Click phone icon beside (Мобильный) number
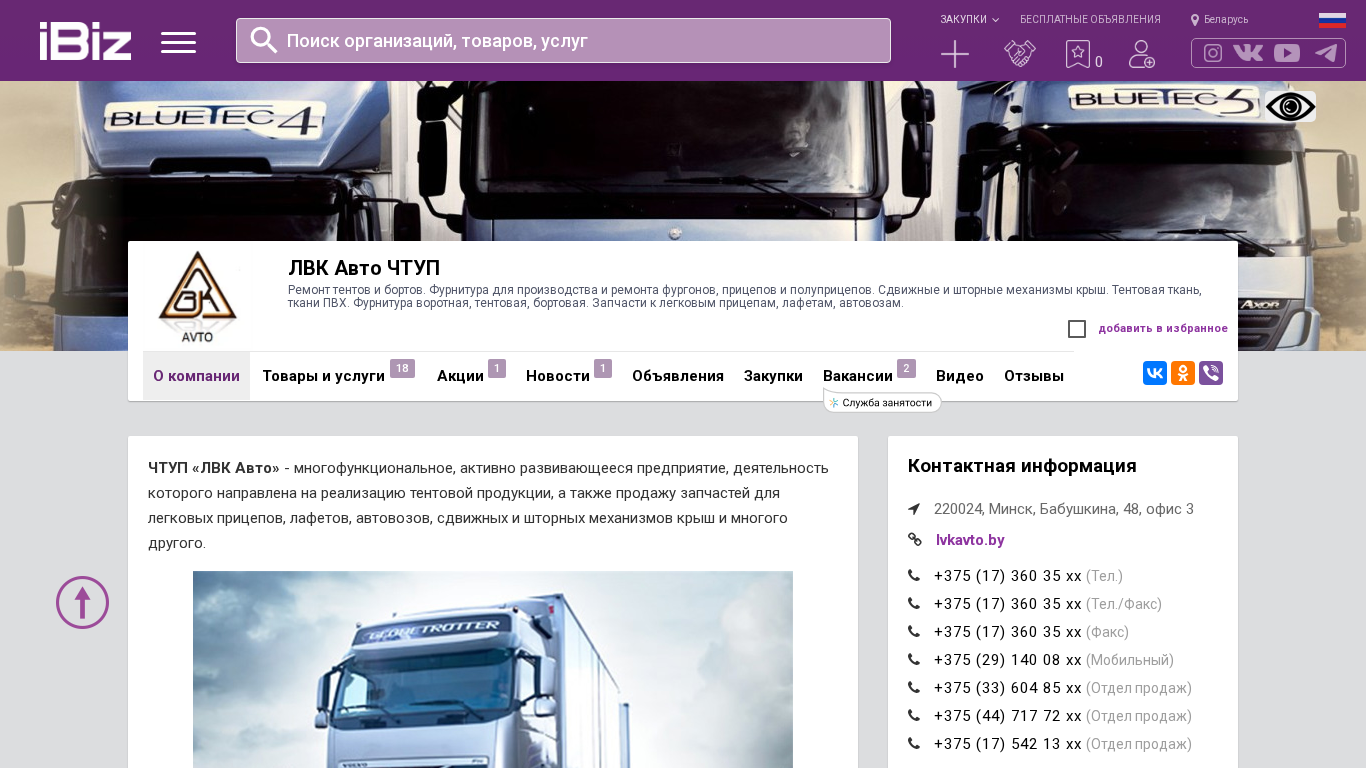Screen dimensions: 1366x768 click(x=914, y=660)
